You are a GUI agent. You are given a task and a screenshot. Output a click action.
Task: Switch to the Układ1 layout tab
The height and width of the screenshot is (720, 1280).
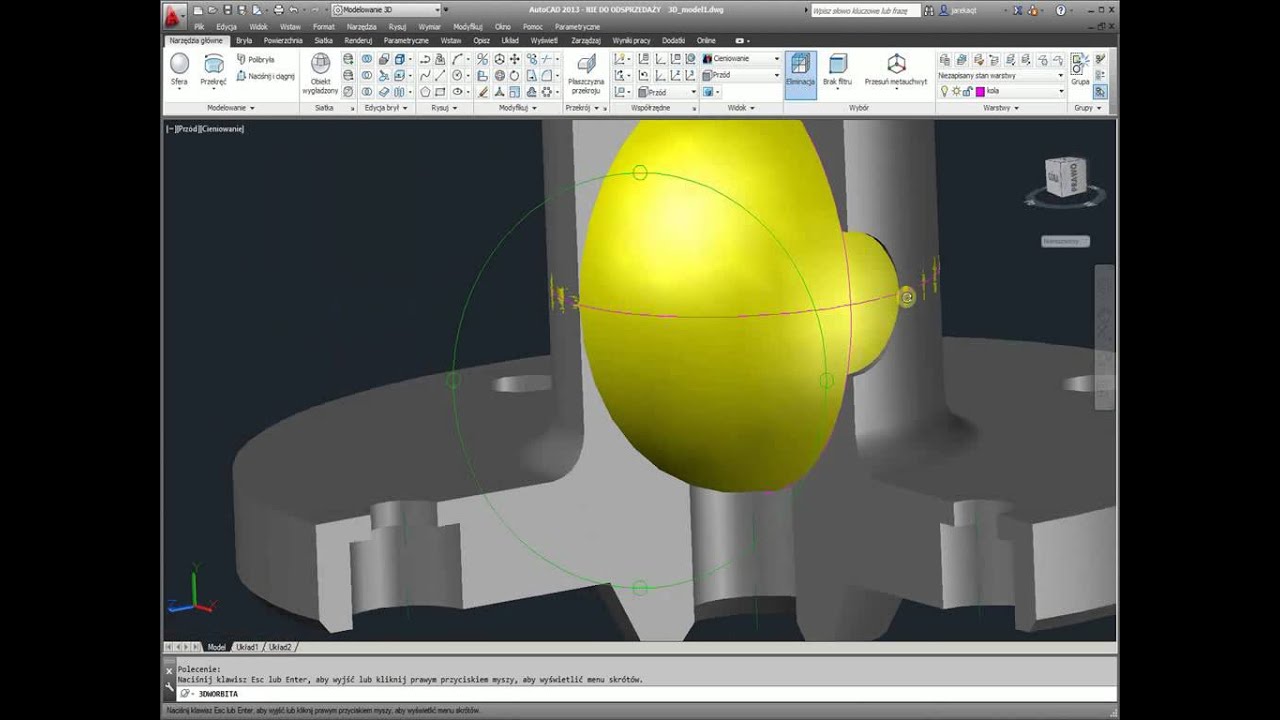[247, 647]
